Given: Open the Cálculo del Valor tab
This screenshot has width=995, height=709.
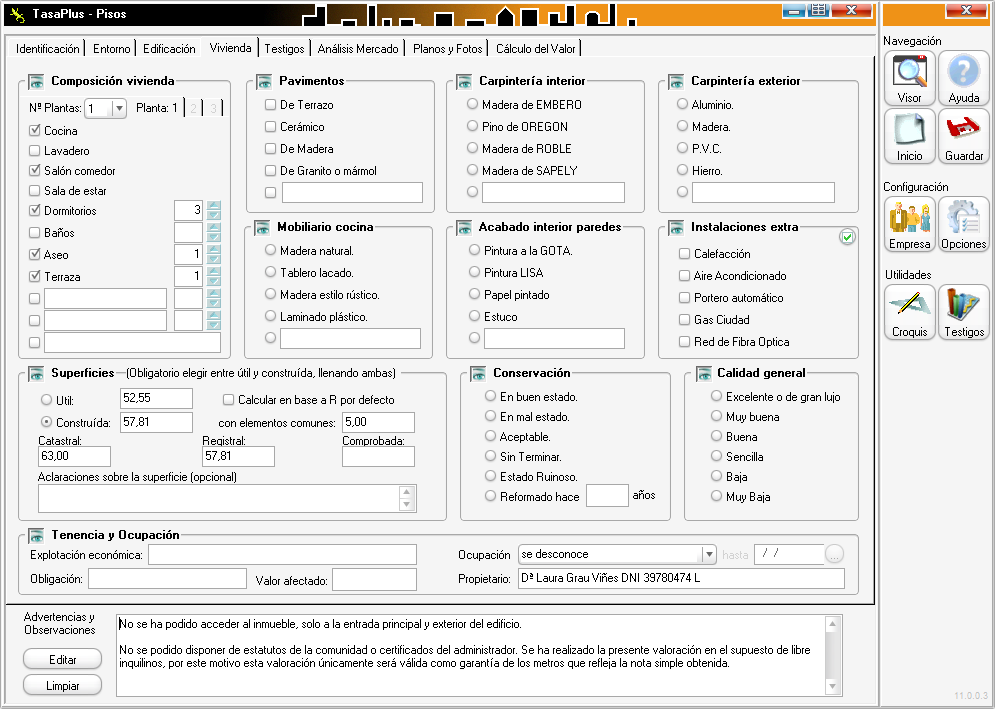Looking at the screenshot, I should (535, 48).
